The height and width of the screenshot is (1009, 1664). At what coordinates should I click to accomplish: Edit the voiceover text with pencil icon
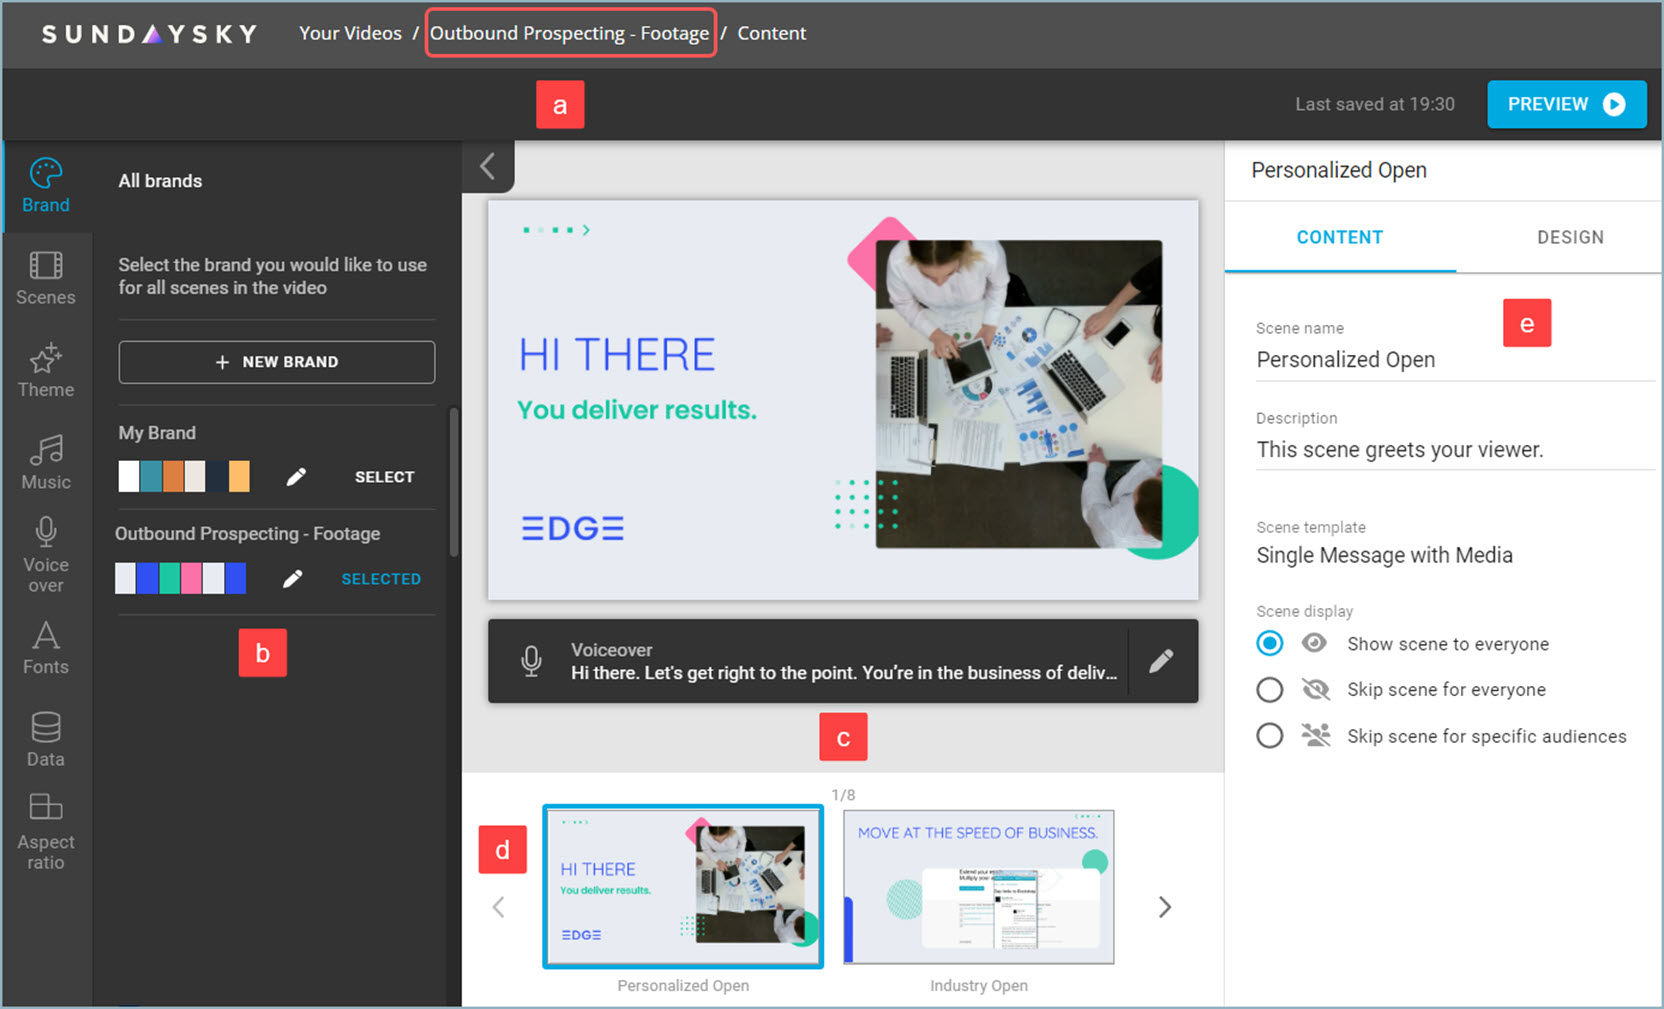point(1161,661)
